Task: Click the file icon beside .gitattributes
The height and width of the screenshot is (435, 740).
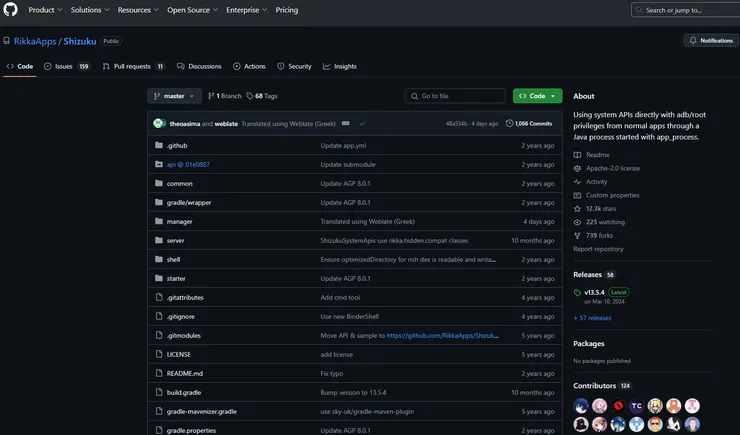Action: pyautogui.click(x=159, y=297)
